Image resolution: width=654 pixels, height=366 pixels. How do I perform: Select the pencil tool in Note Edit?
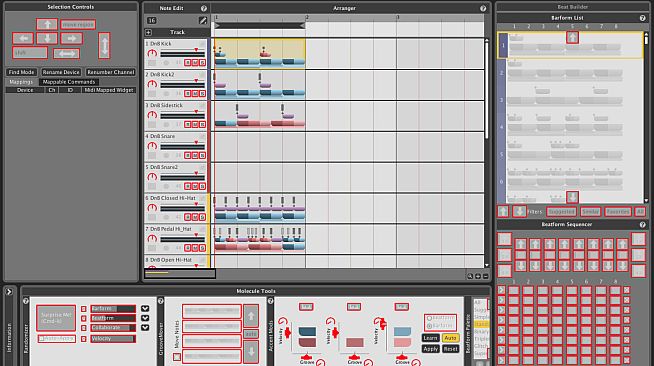tap(203, 20)
